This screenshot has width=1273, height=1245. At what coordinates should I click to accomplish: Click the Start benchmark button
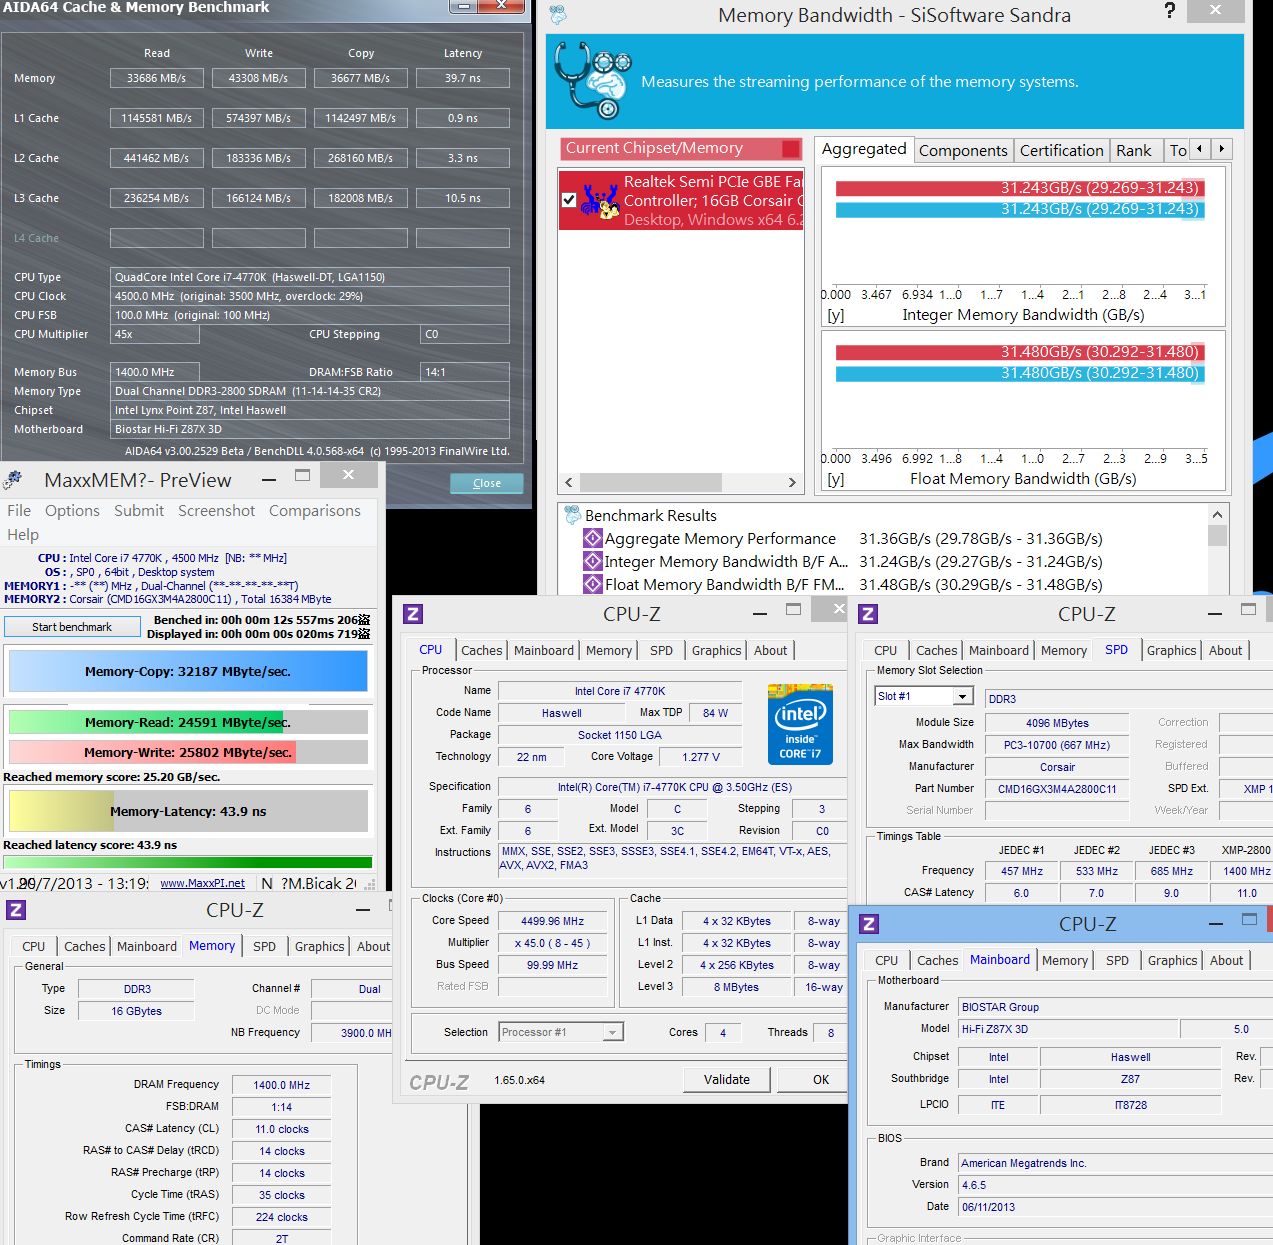click(x=72, y=627)
